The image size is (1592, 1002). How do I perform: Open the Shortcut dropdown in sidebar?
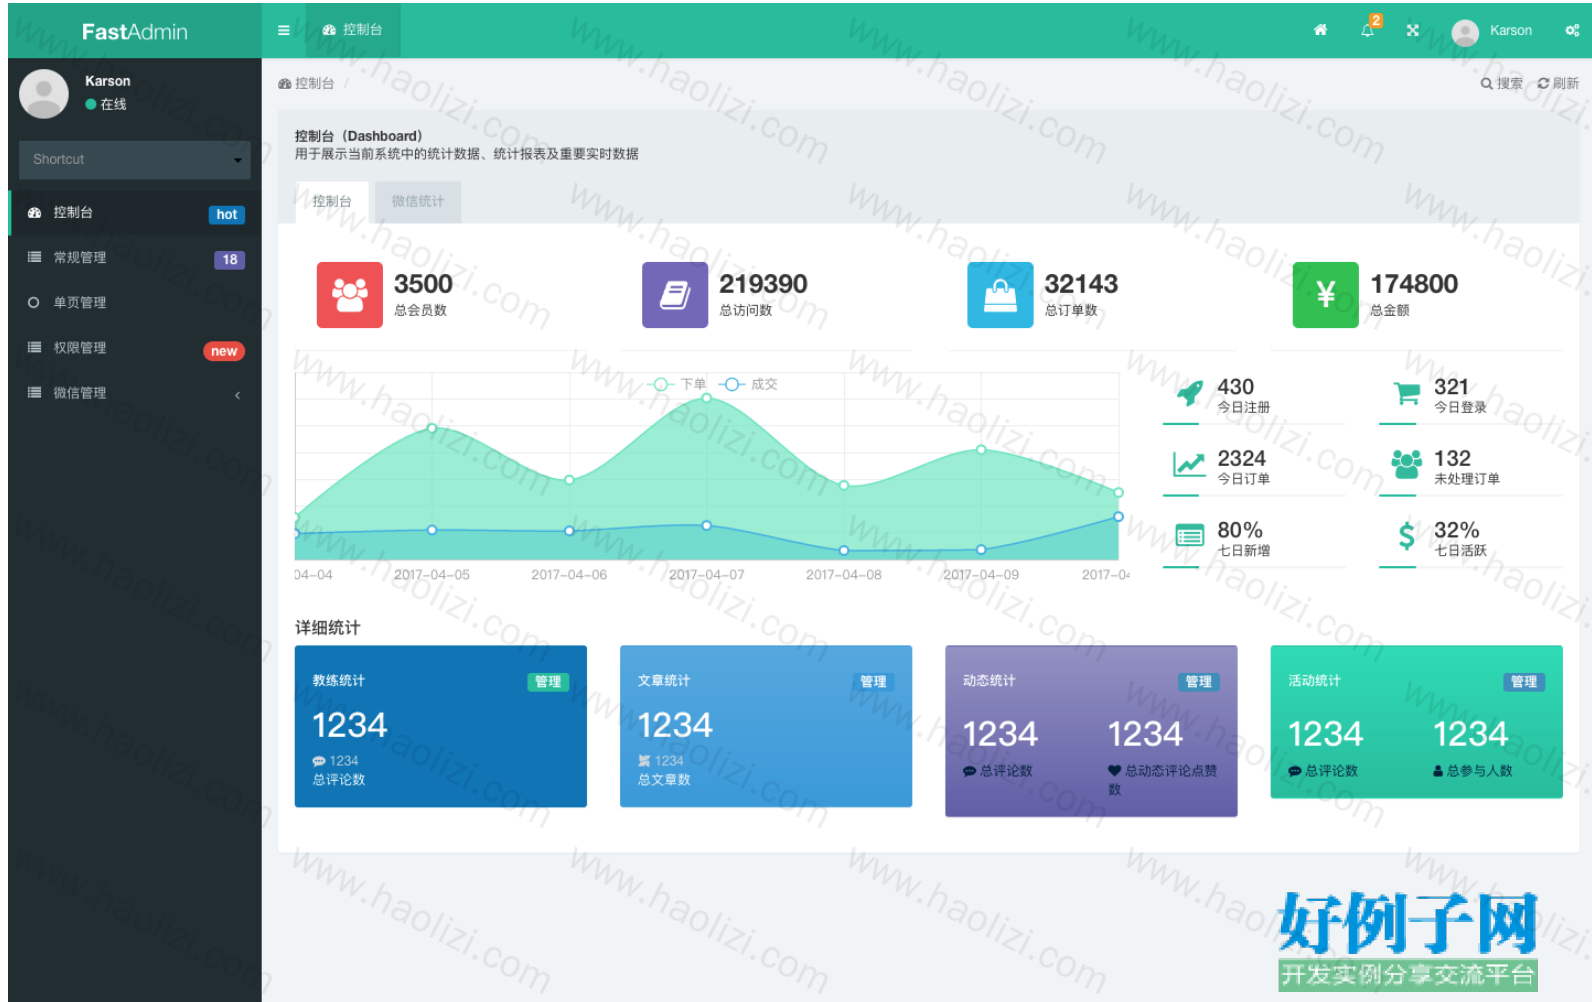pyautogui.click(x=134, y=160)
